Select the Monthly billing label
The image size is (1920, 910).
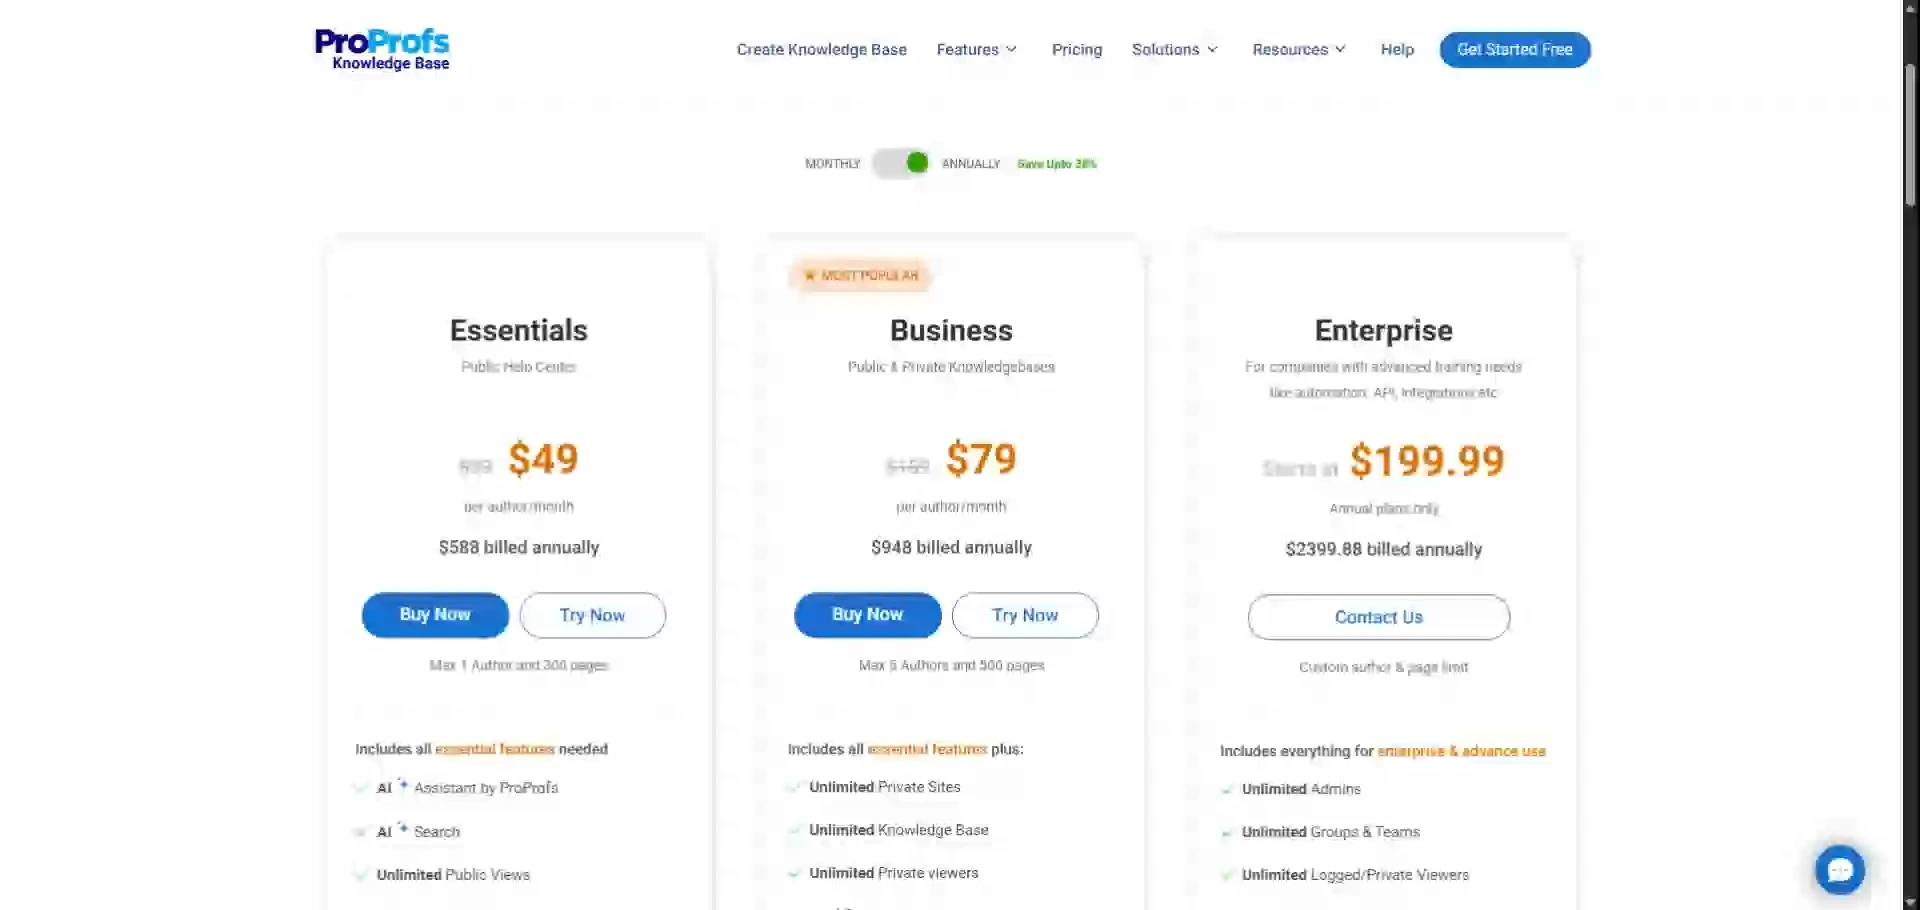(832, 164)
